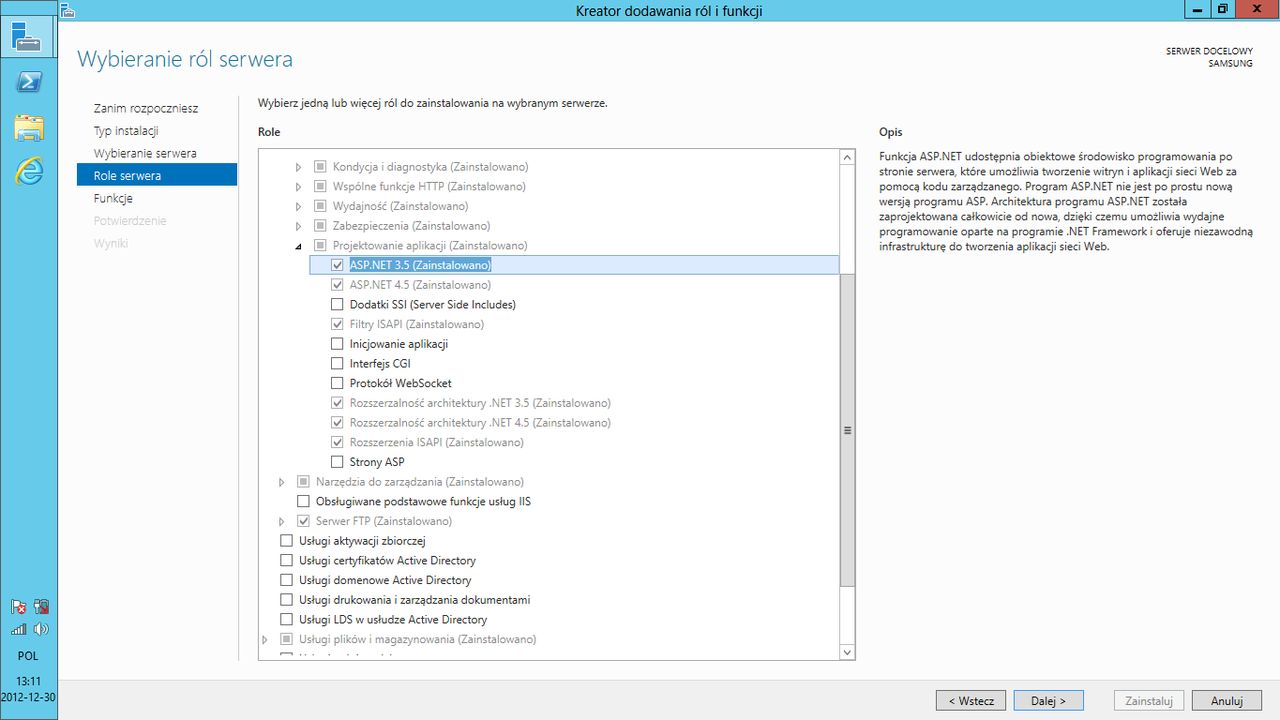Select Usługi aktywacji zbiorczej role
This screenshot has height=720, width=1280.
(287, 541)
